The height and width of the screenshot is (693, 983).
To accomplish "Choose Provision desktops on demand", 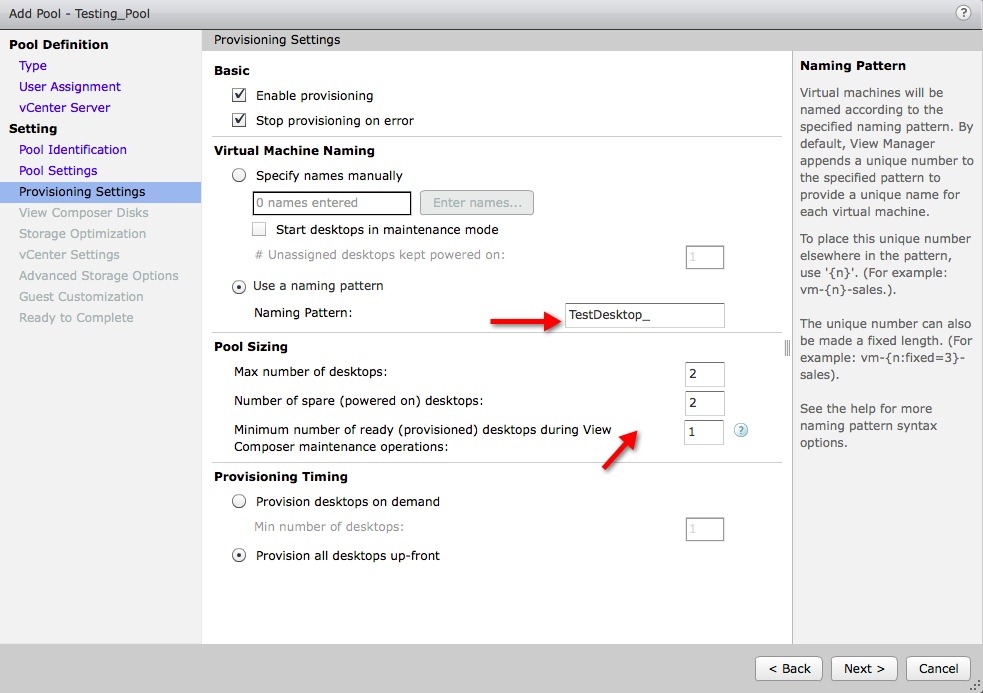I will (x=239, y=502).
